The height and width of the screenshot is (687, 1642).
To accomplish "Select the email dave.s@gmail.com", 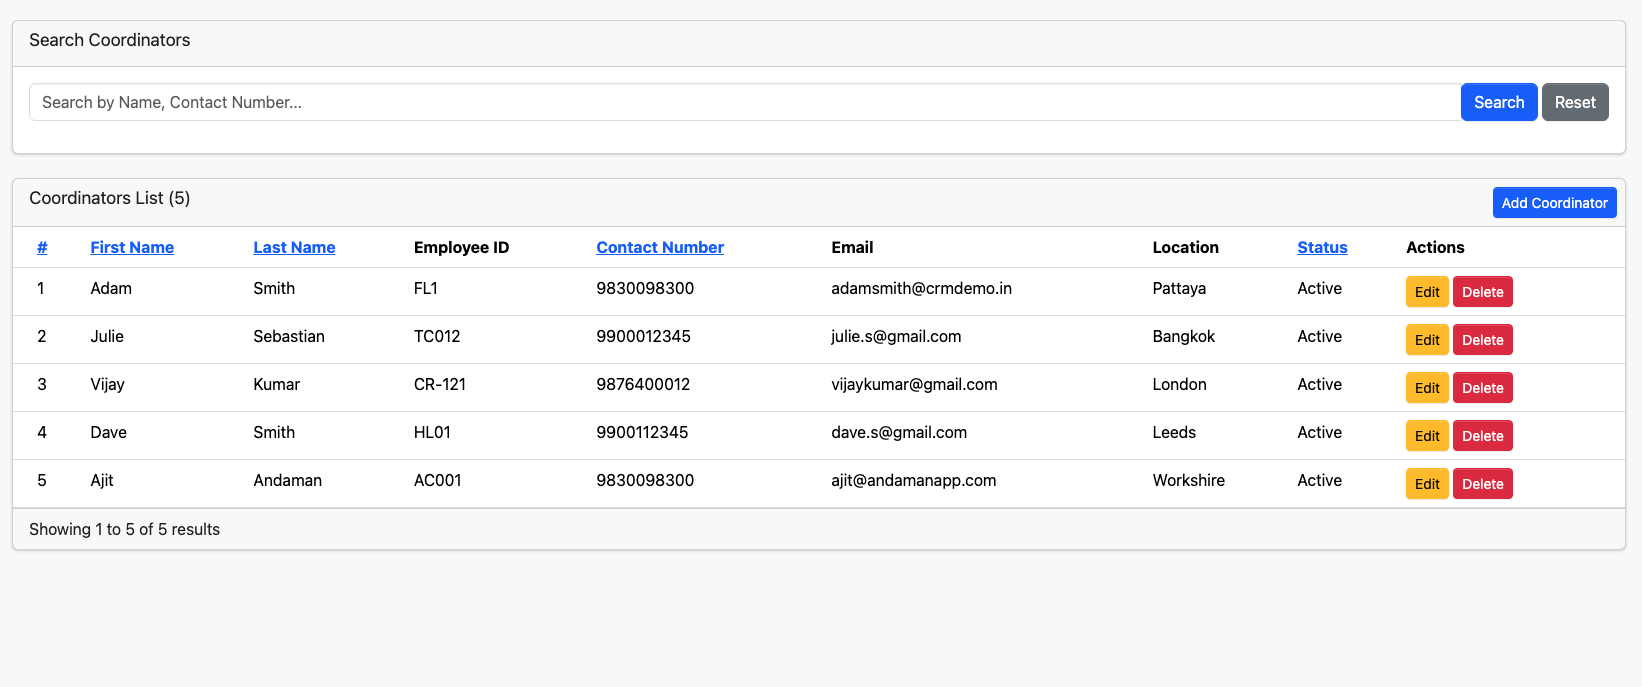I will (x=899, y=432).
